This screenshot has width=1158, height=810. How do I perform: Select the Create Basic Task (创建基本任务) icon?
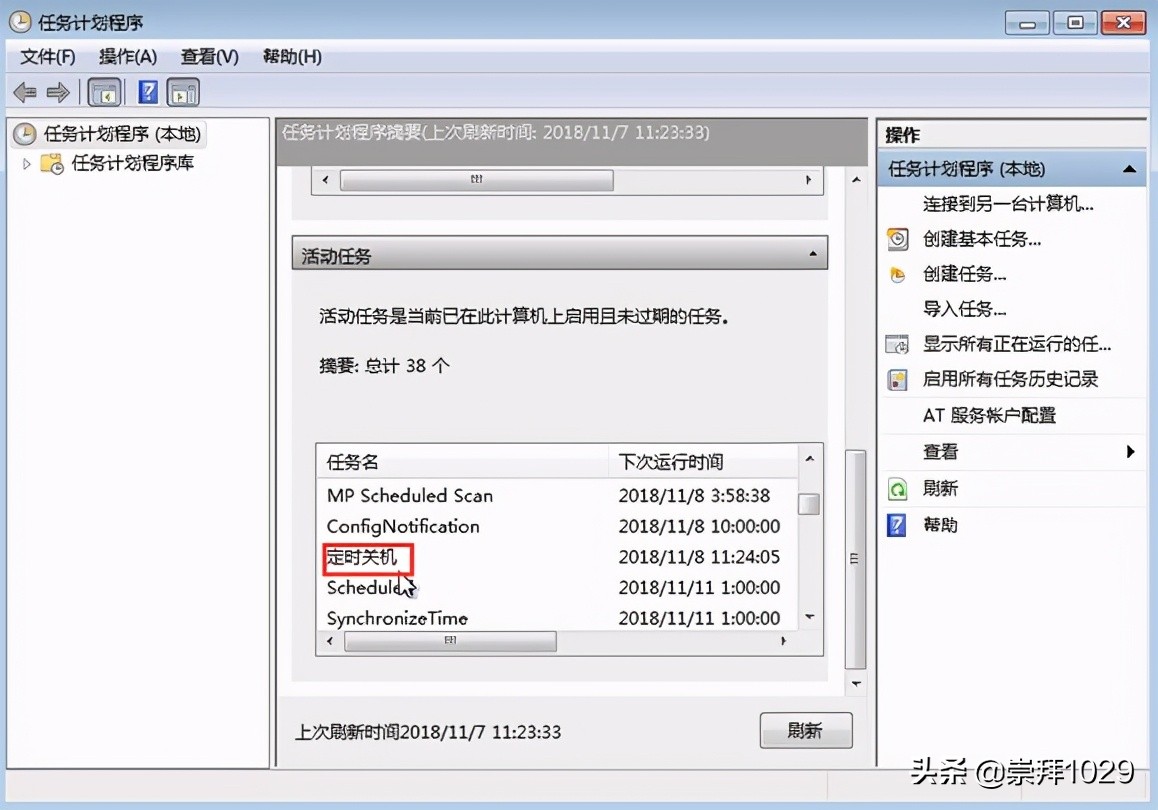(897, 238)
